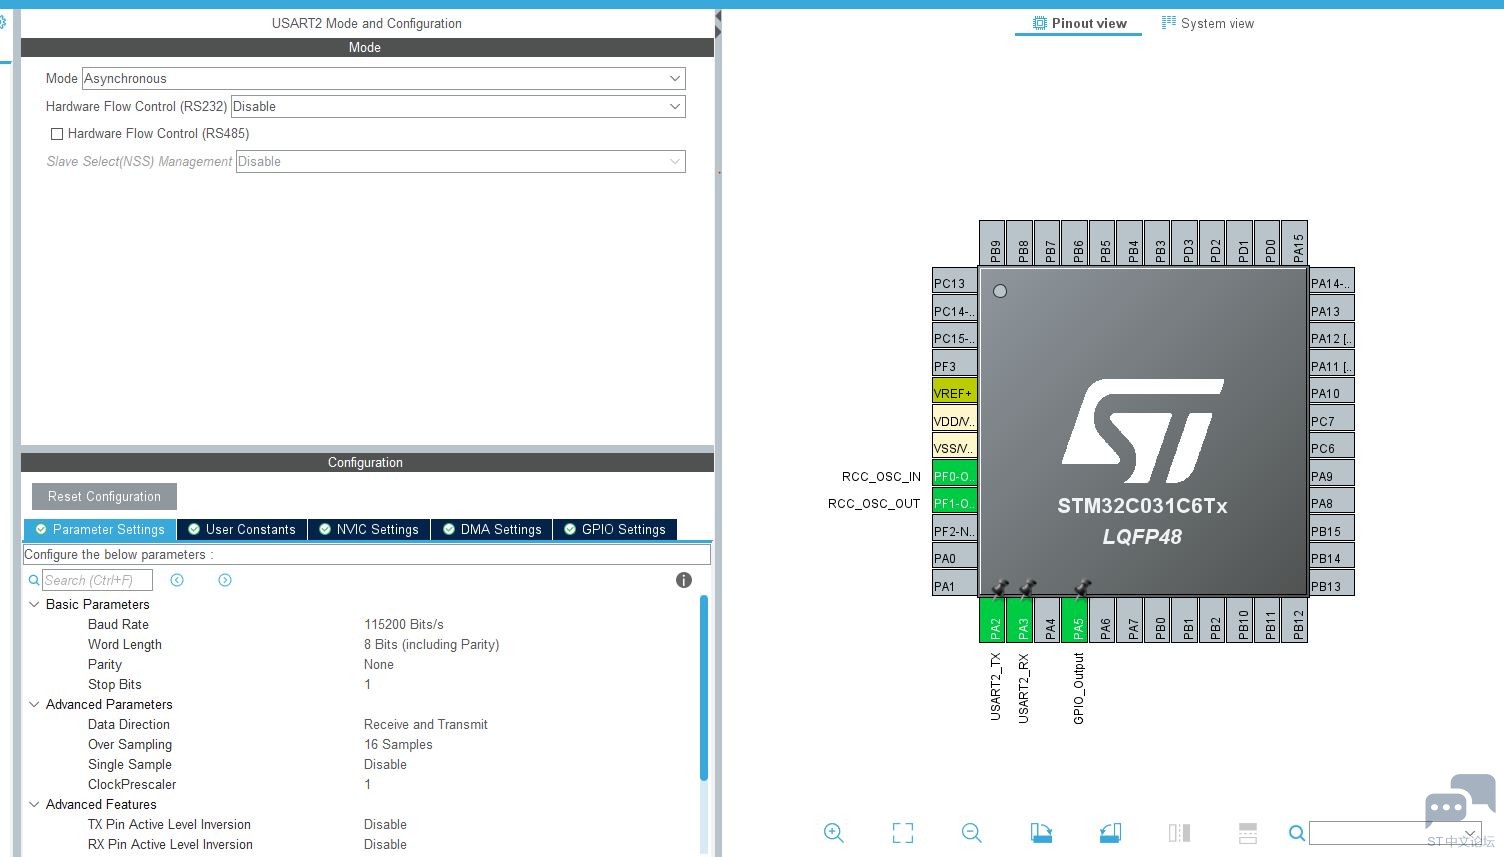The height and width of the screenshot is (857, 1504).
Task: Open the Mode dropdown
Action: [x=384, y=79]
